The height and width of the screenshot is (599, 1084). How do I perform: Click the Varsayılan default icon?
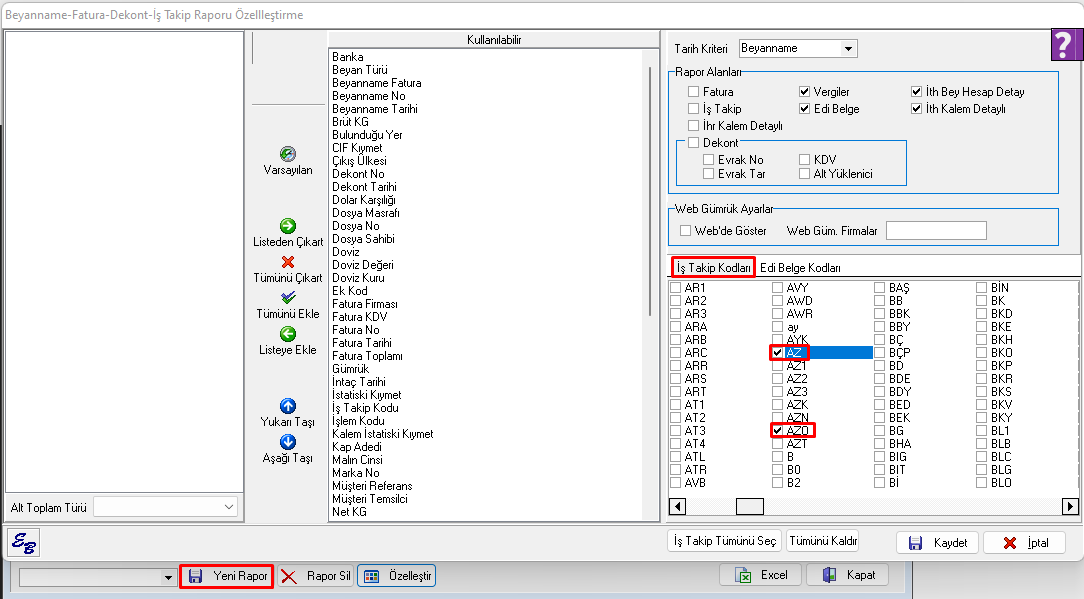click(x=288, y=154)
